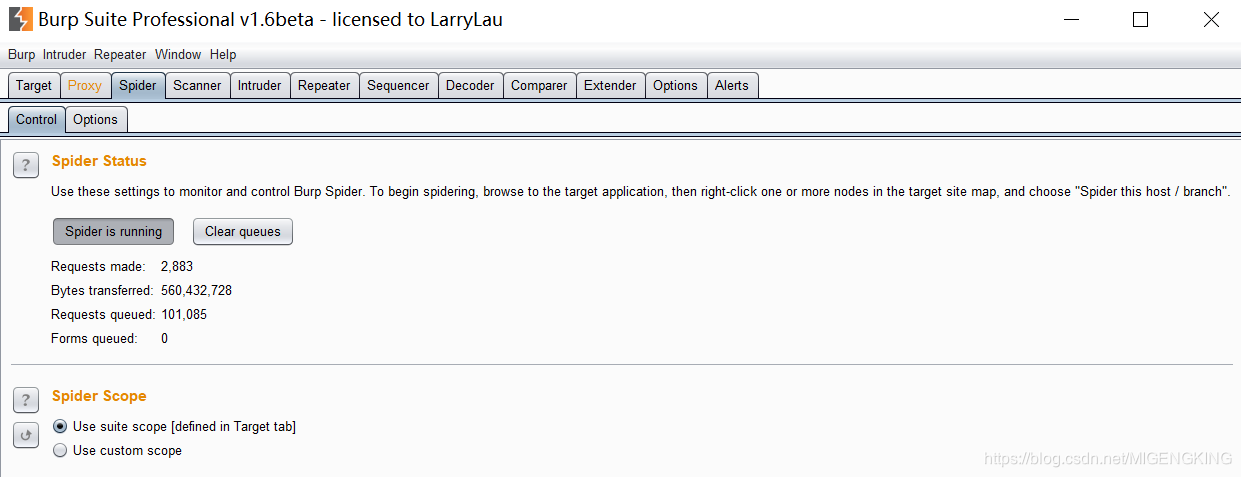The height and width of the screenshot is (477, 1241).
Task: Maximize the Burp Suite window
Action: (1140, 19)
